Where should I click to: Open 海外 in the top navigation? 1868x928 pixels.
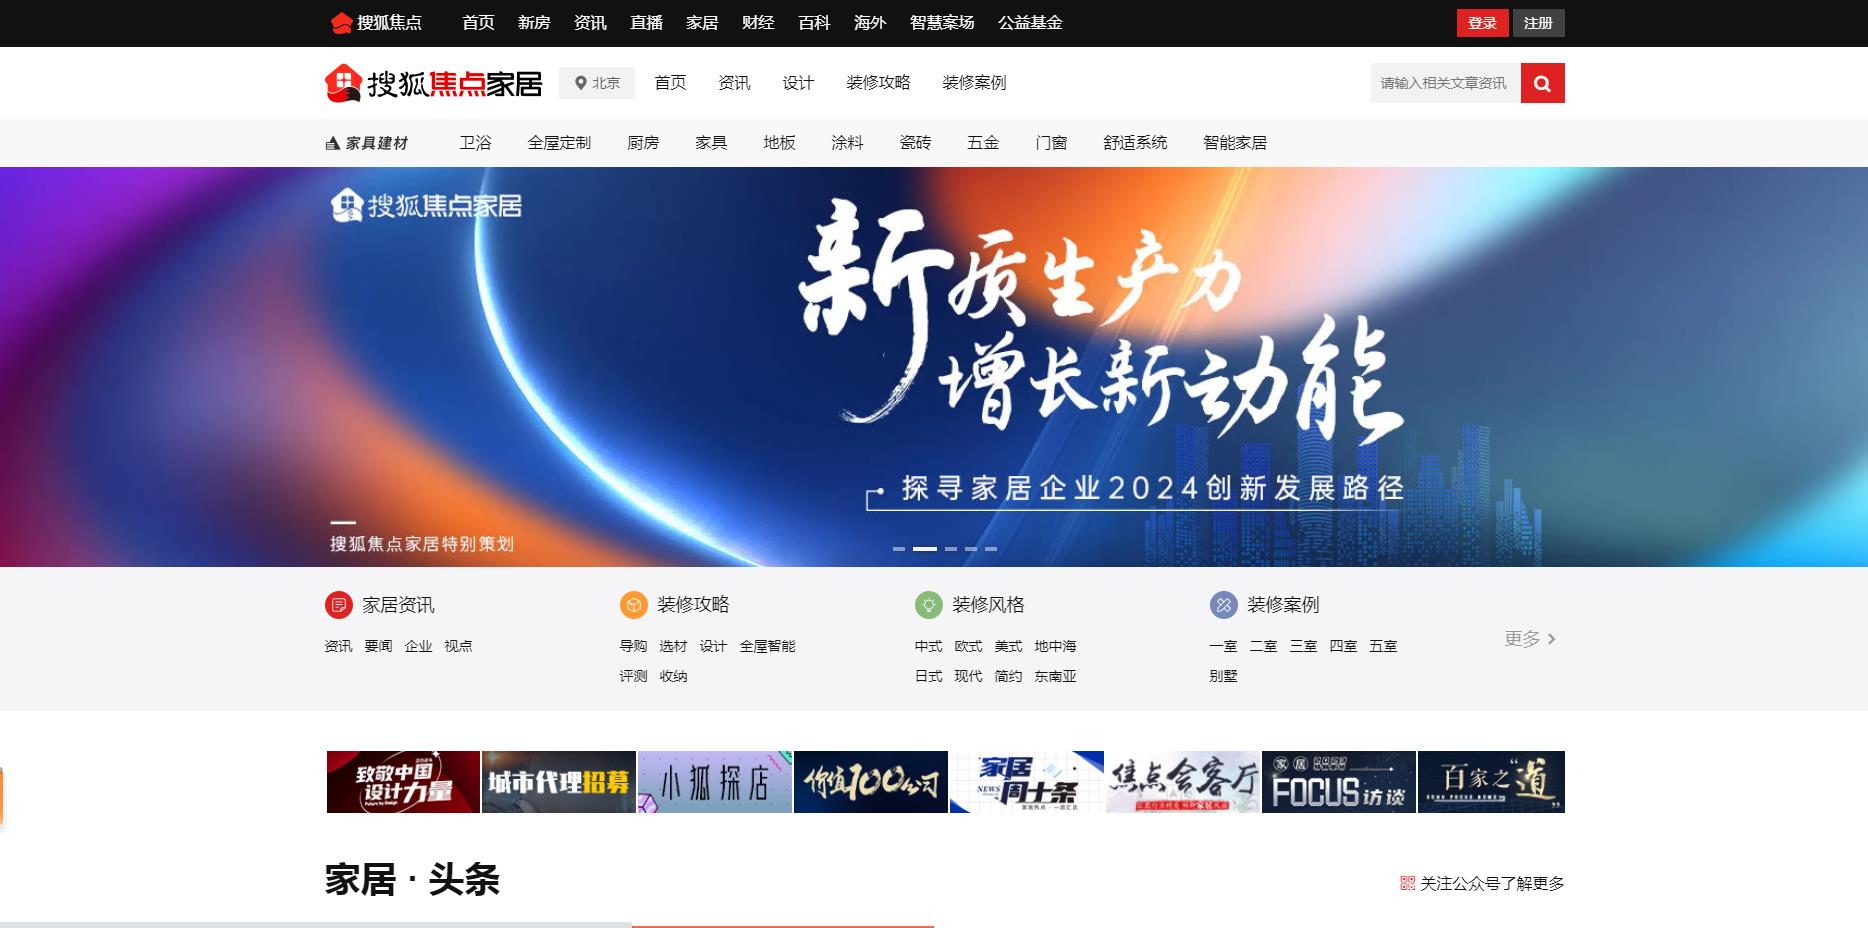coord(870,23)
